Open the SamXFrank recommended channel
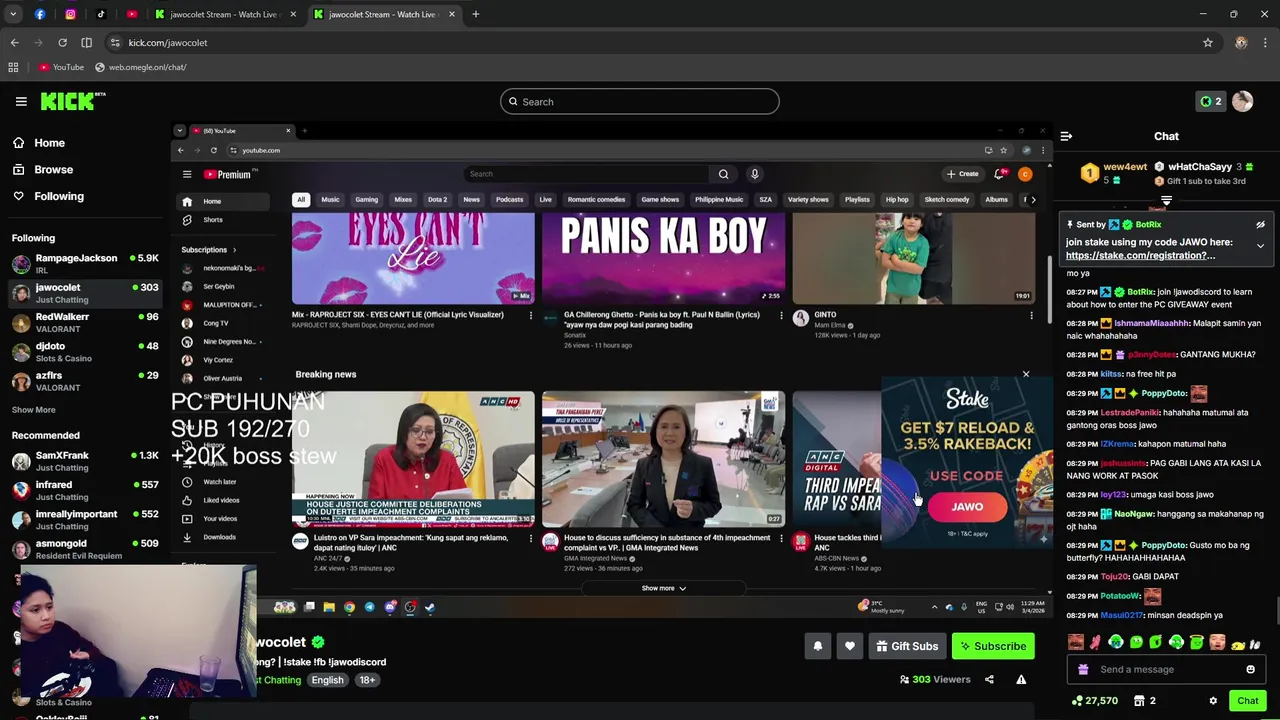The width and height of the screenshot is (1280, 720). coord(85,461)
